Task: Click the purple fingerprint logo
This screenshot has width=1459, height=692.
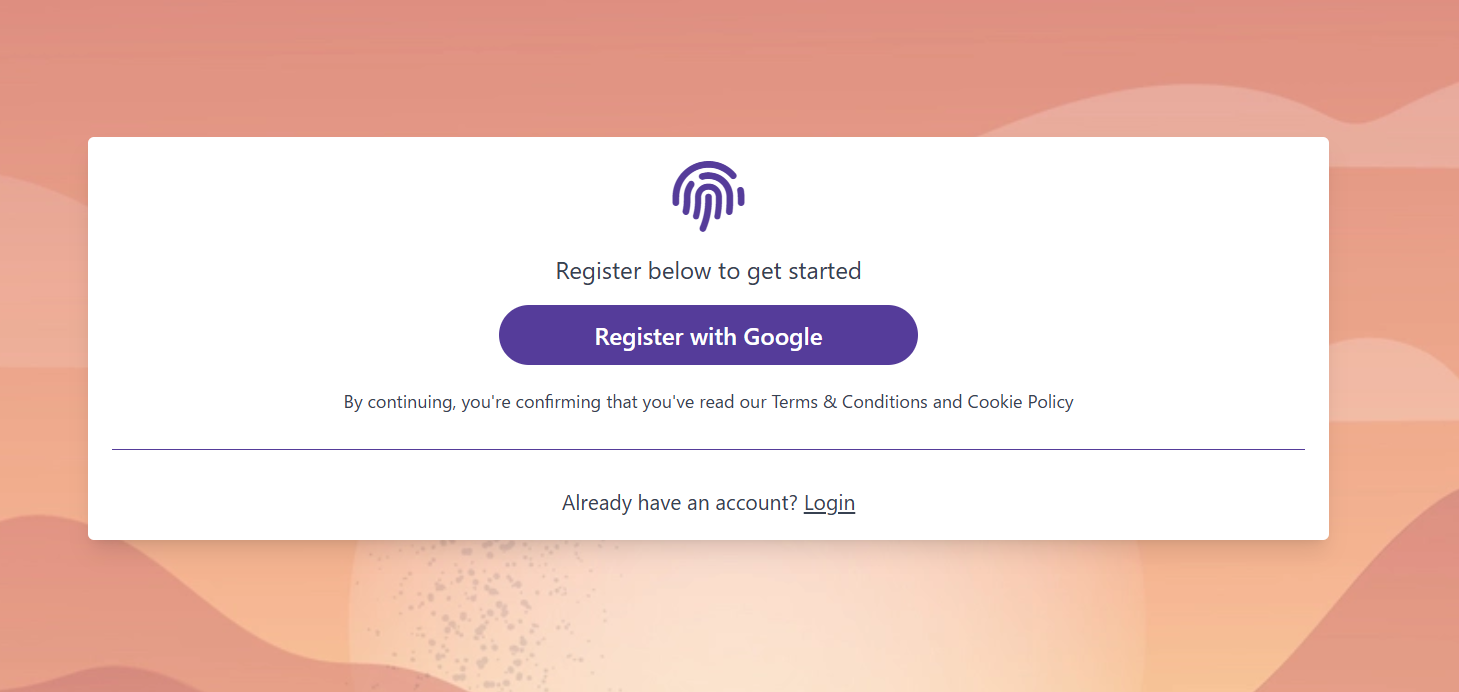Action: [x=708, y=196]
